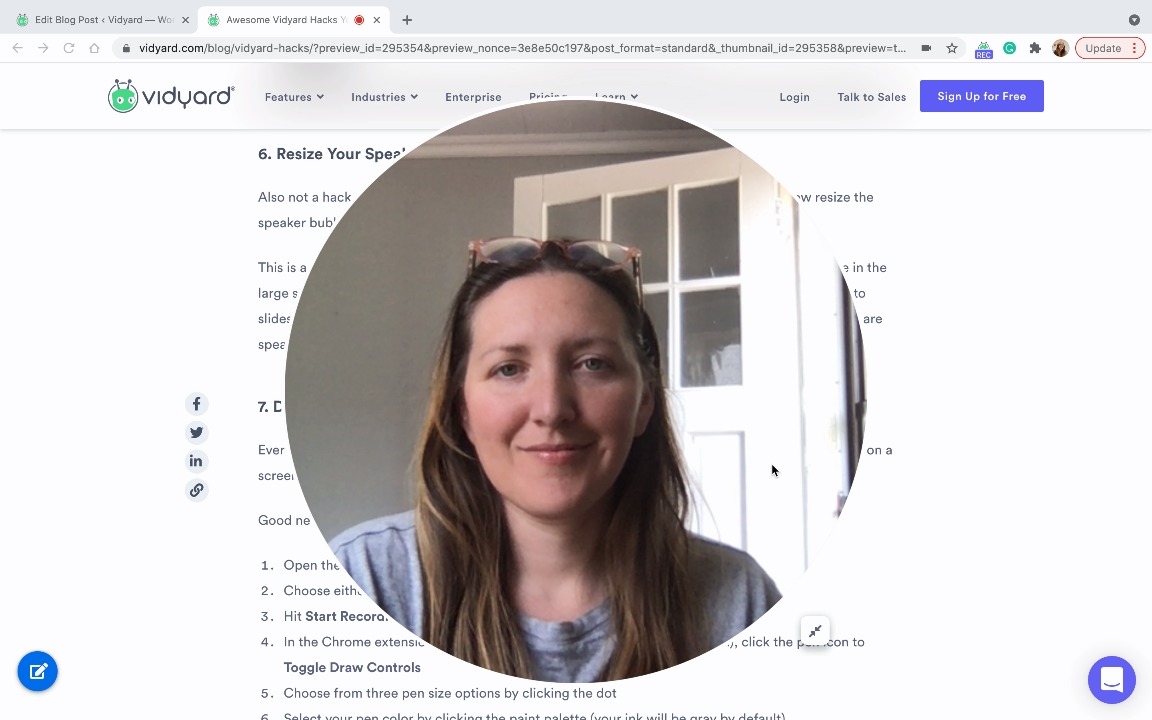Screen dimensions: 1152x720
Task: Click the speaker bubble webcam video
Action: coord(575,391)
